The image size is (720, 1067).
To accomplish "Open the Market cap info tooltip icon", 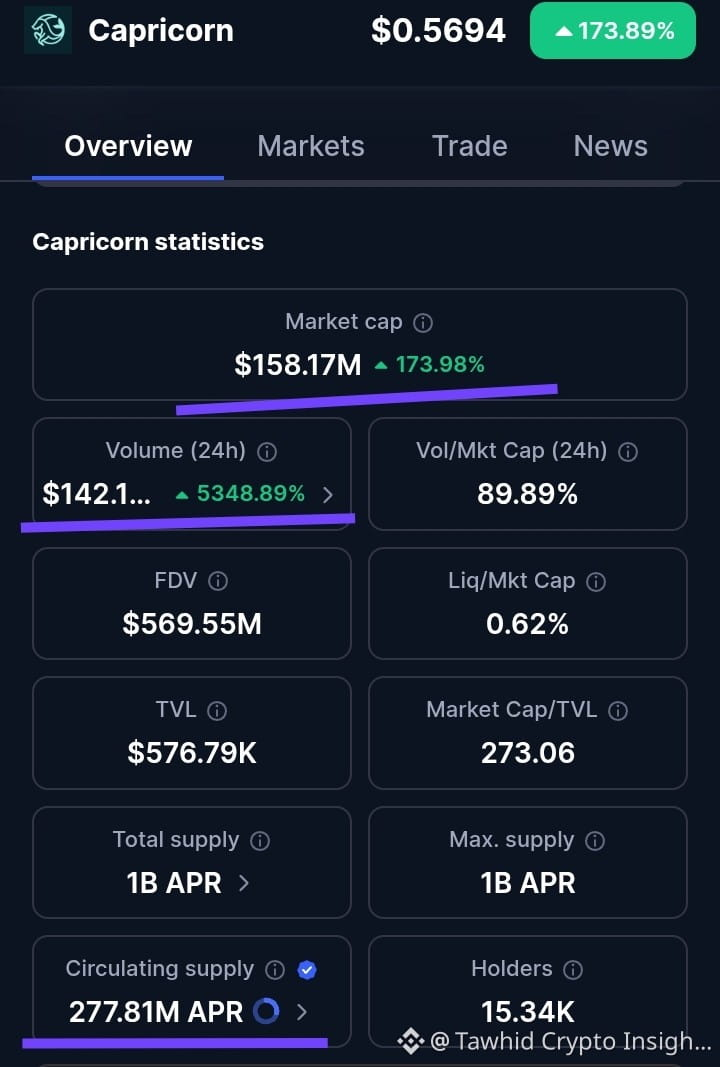I will [x=423, y=323].
